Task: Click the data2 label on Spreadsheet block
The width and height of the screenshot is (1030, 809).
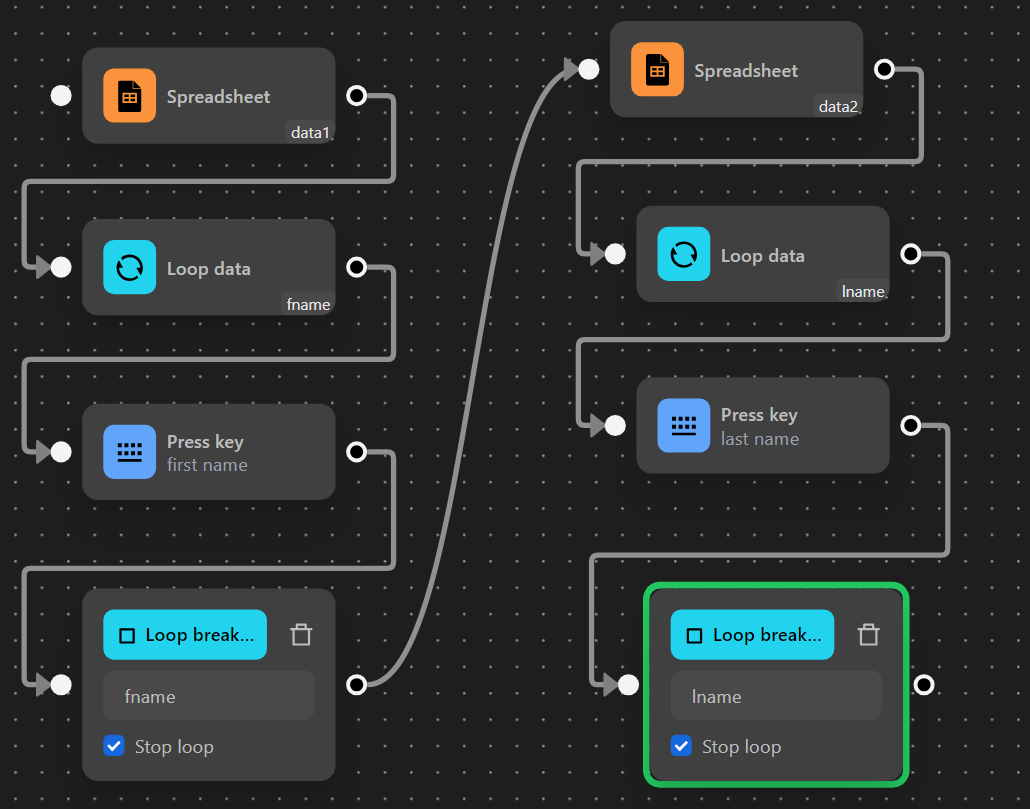Action: [x=838, y=106]
